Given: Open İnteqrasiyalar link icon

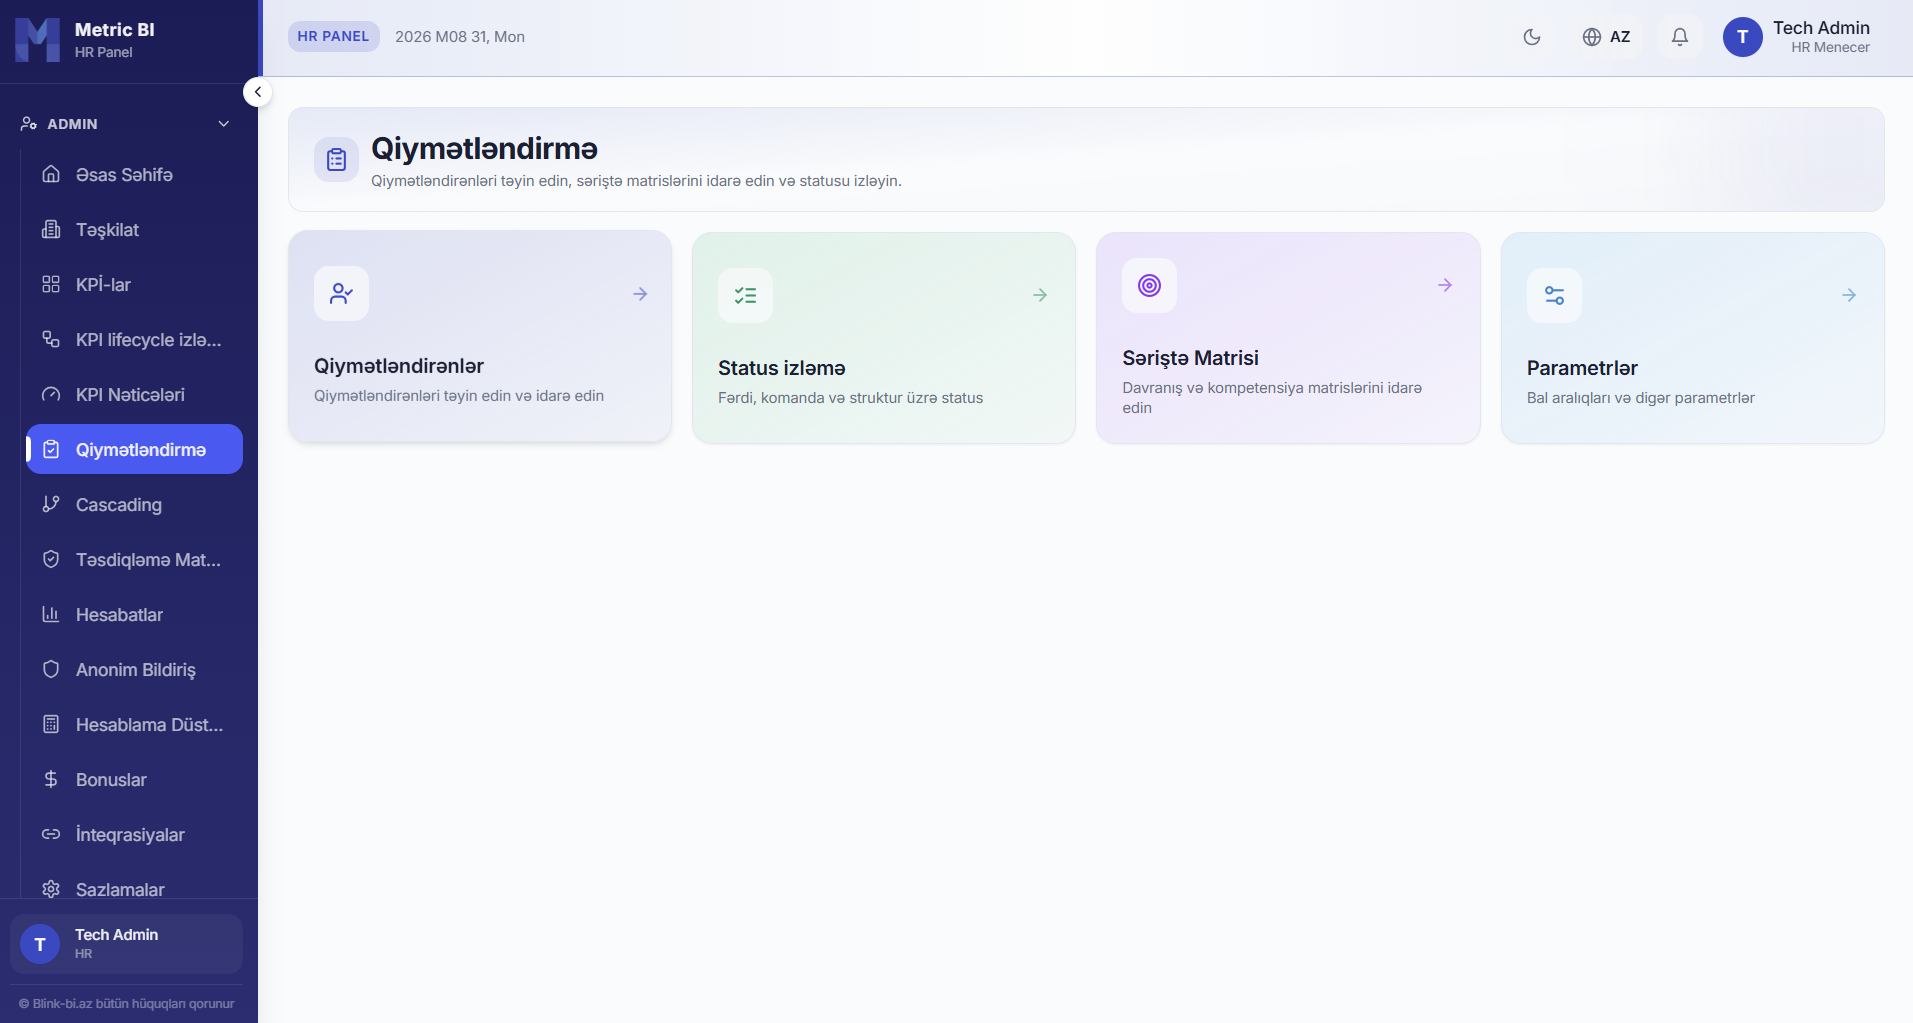Looking at the screenshot, I should click(51, 834).
